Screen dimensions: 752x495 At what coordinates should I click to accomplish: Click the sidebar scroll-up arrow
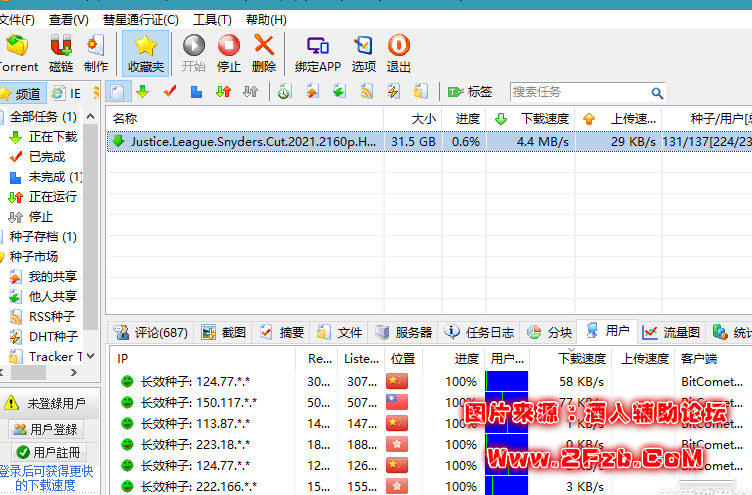(x=91, y=117)
